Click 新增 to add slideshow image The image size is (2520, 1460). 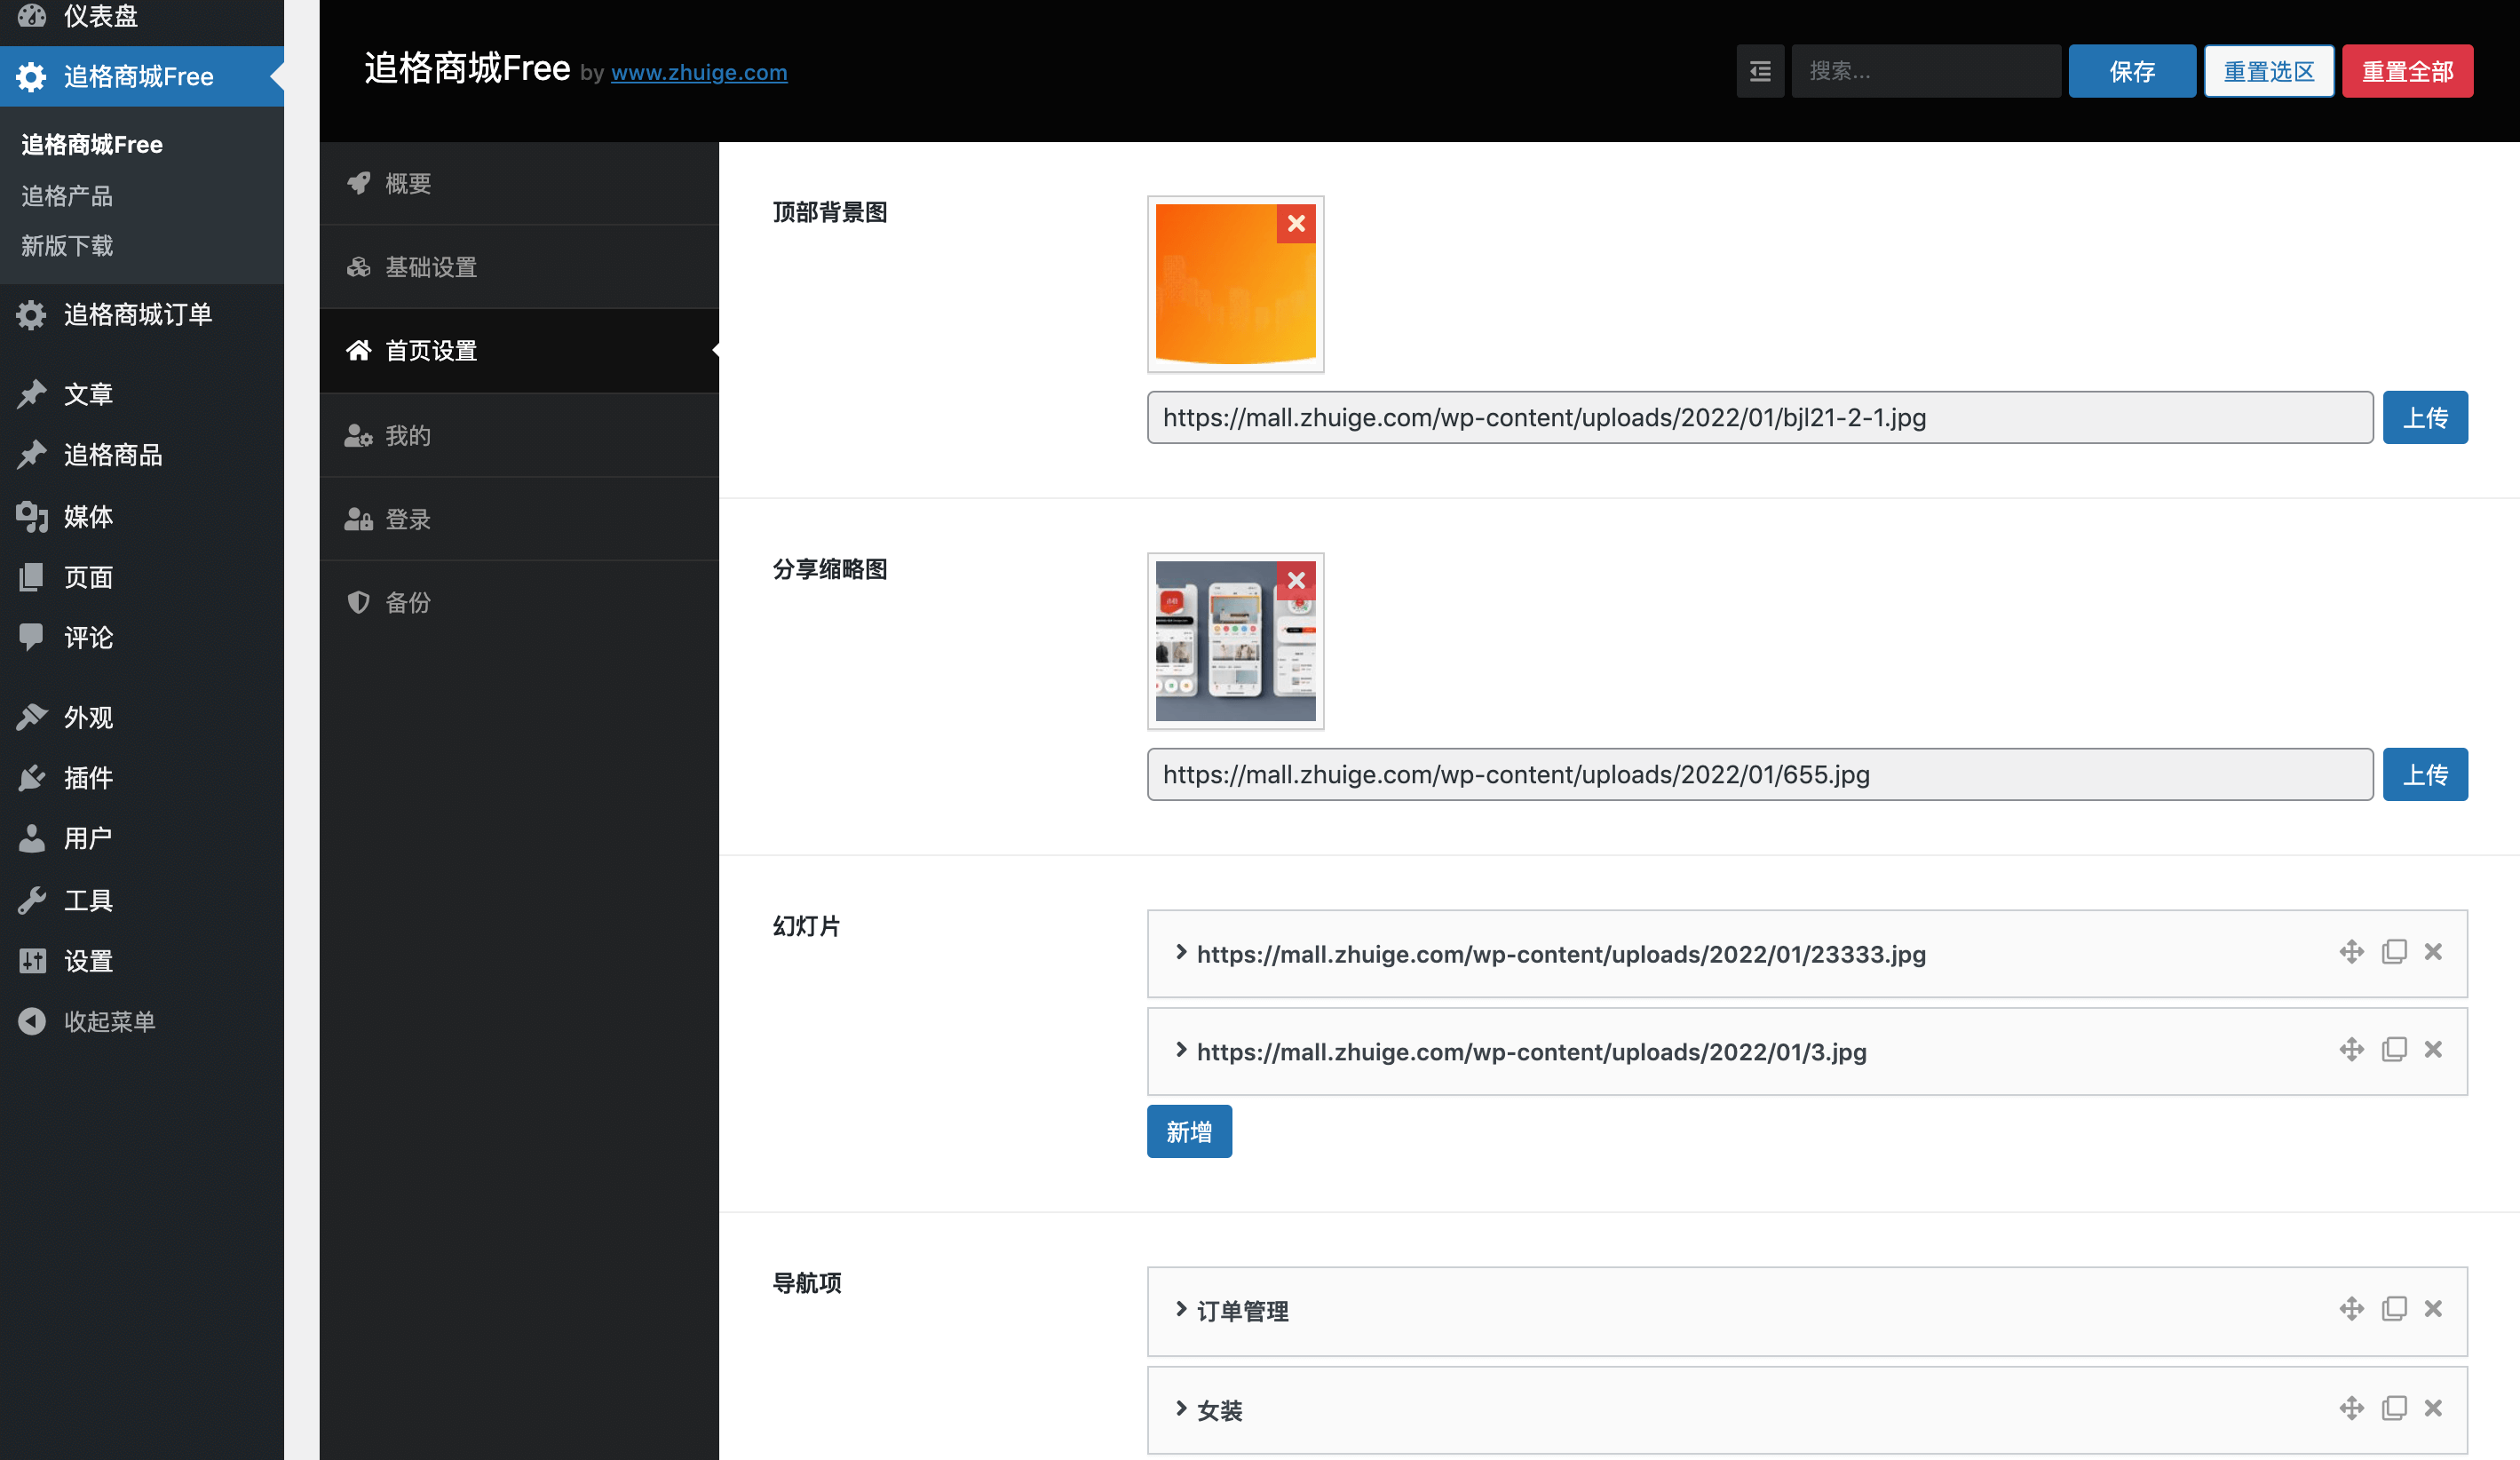point(1189,1131)
